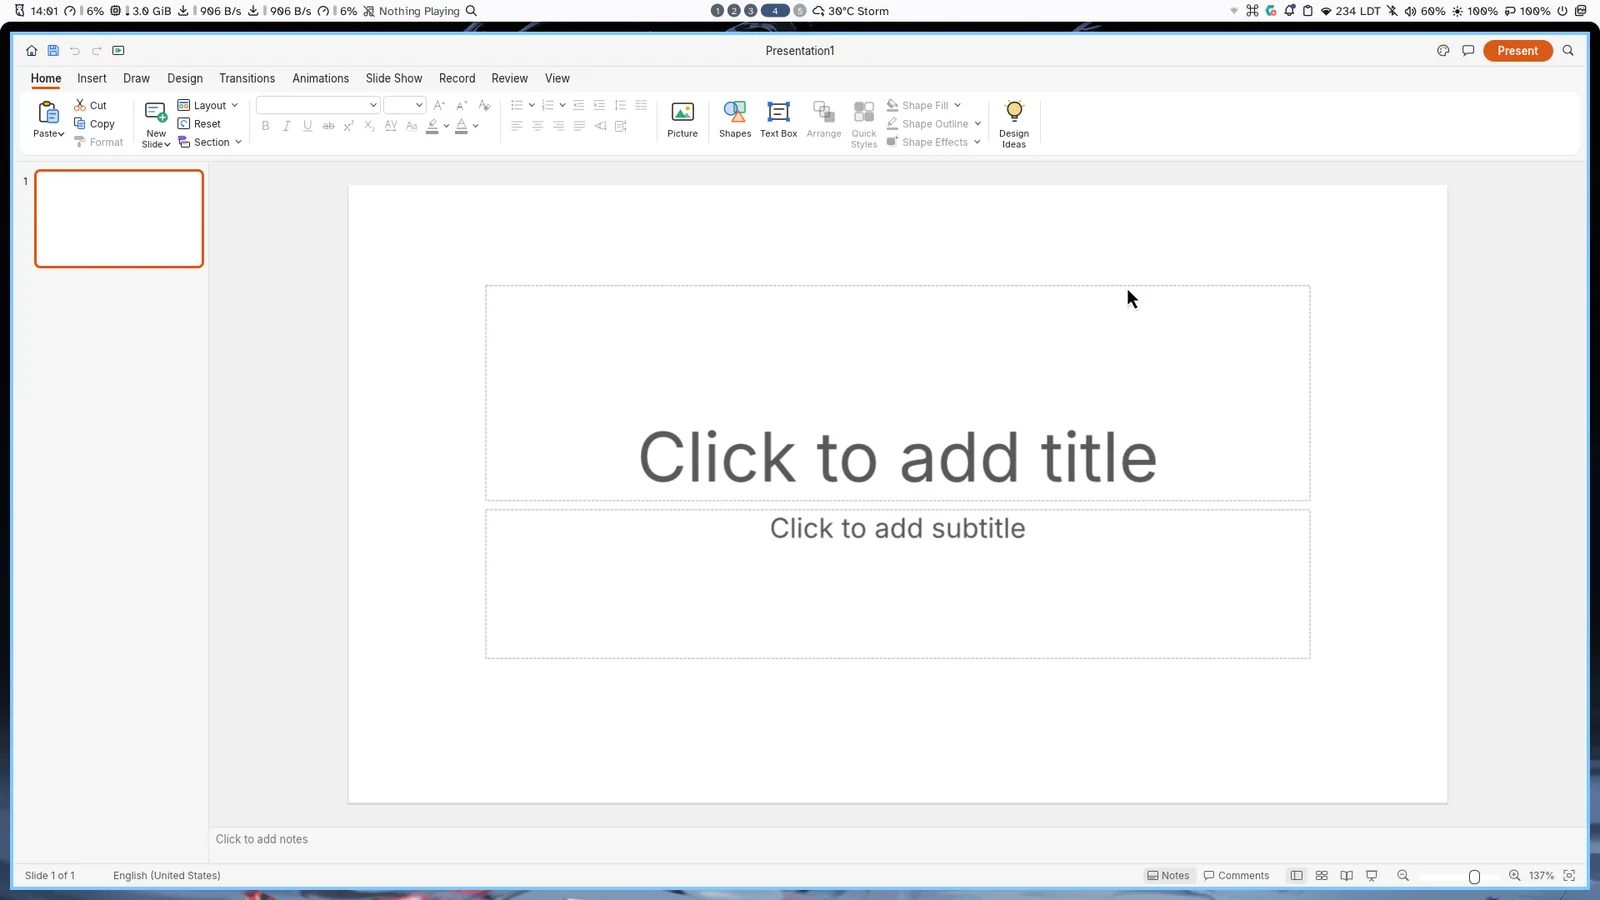The height and width of the screenshot is (900, 1600).
Task: Switch to the Design tab
Action: 185,78
